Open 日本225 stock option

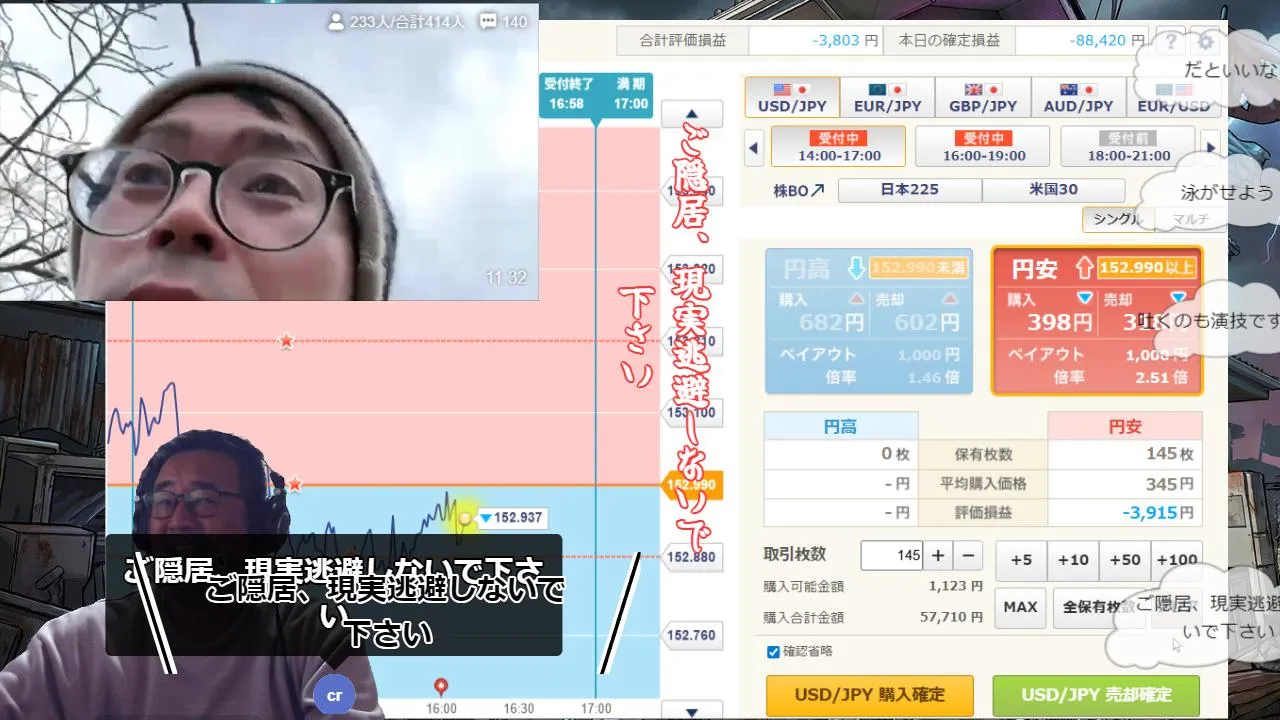coord(910,190)
